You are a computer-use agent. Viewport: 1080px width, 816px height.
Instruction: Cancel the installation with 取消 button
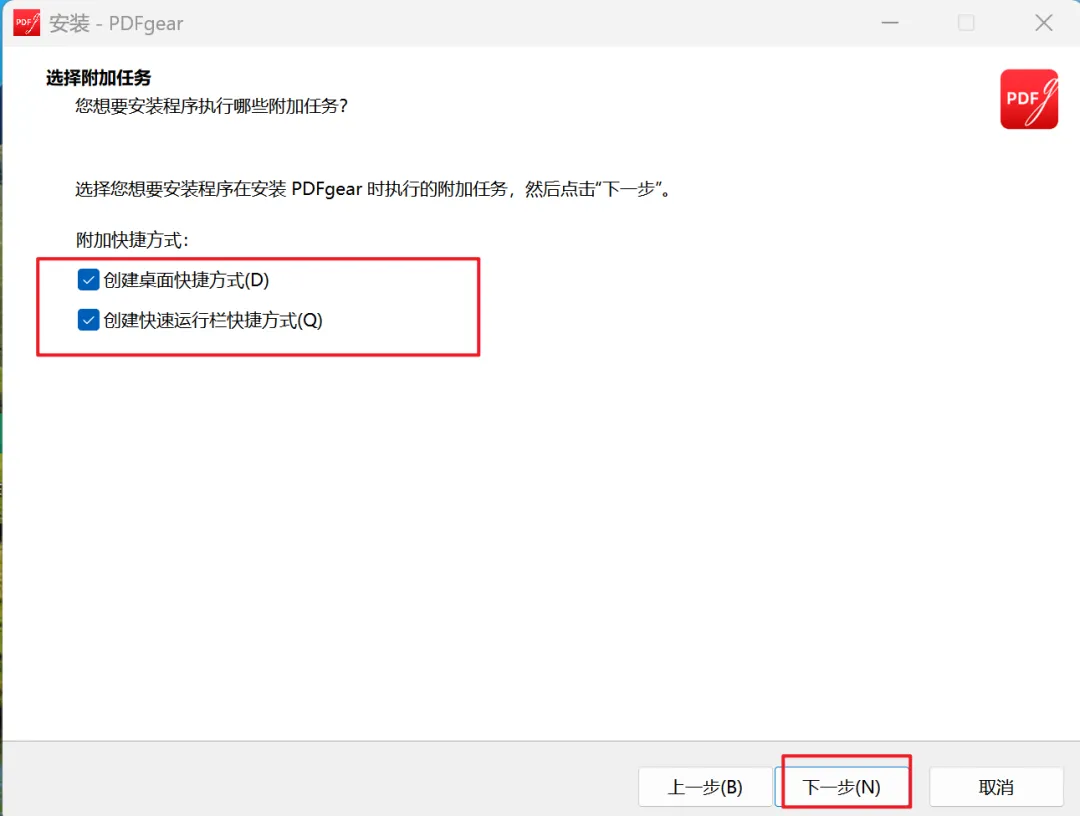[x=996, y=786]
